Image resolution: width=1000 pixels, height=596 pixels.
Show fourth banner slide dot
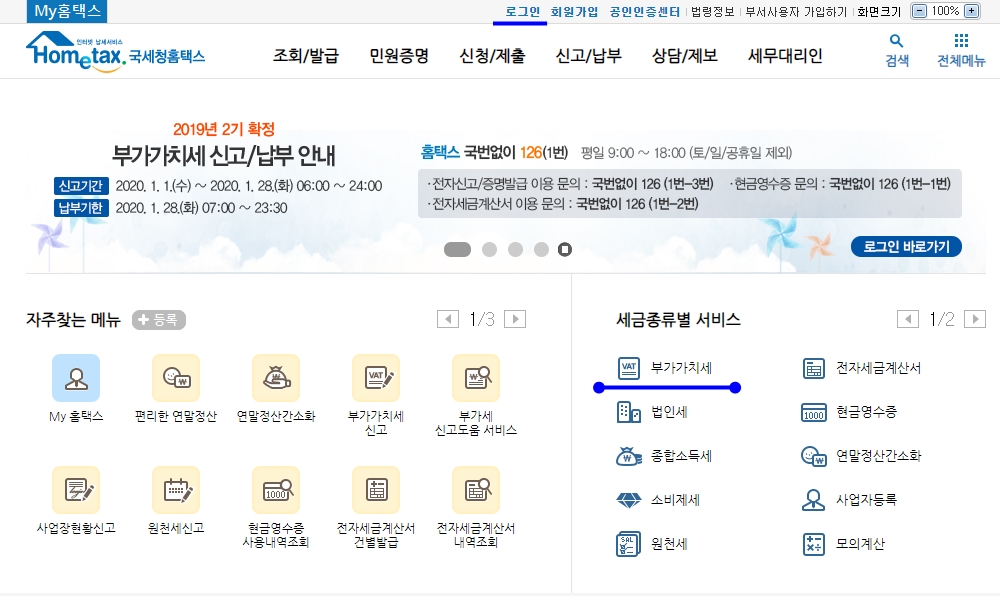[x=541, y=250]
